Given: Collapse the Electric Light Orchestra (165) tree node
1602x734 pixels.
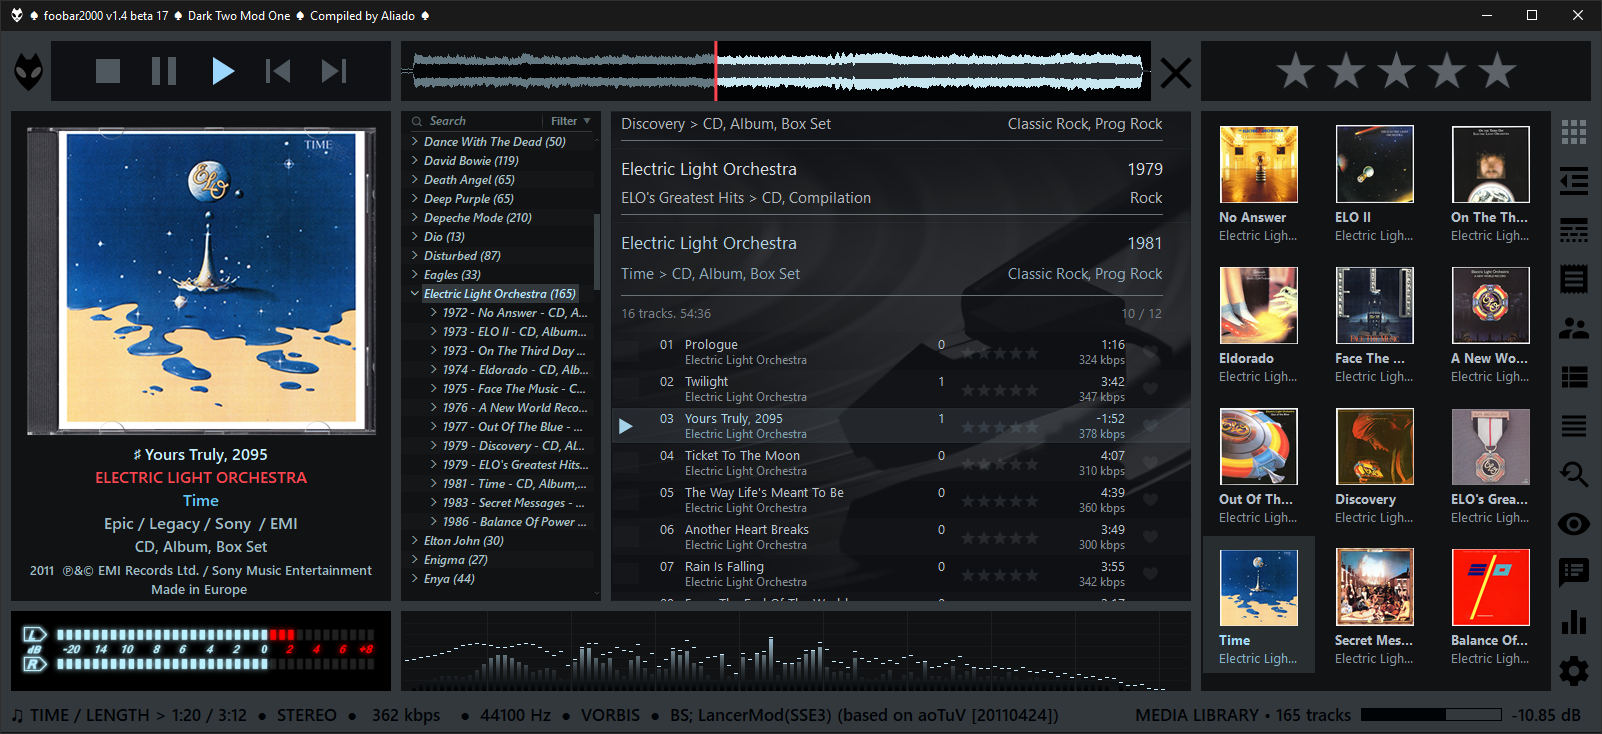Looking at the screenshot, I should 415,294.
